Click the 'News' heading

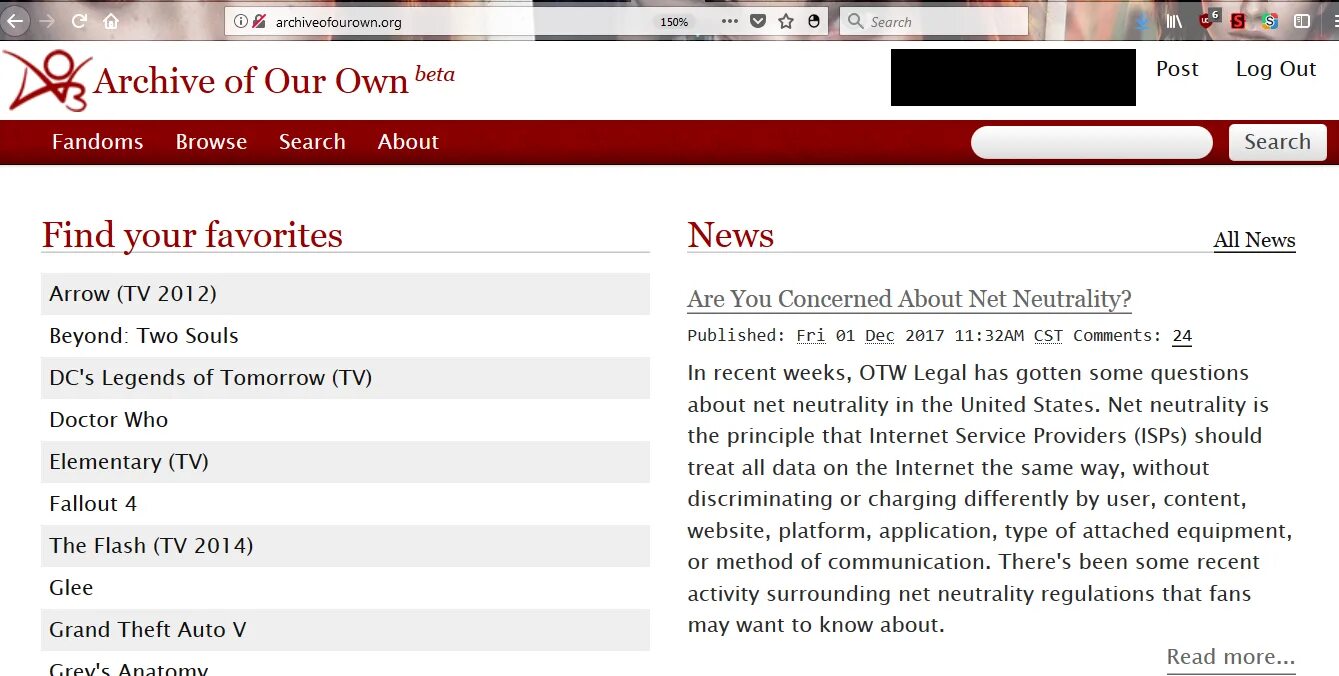(x=731, y=235)
